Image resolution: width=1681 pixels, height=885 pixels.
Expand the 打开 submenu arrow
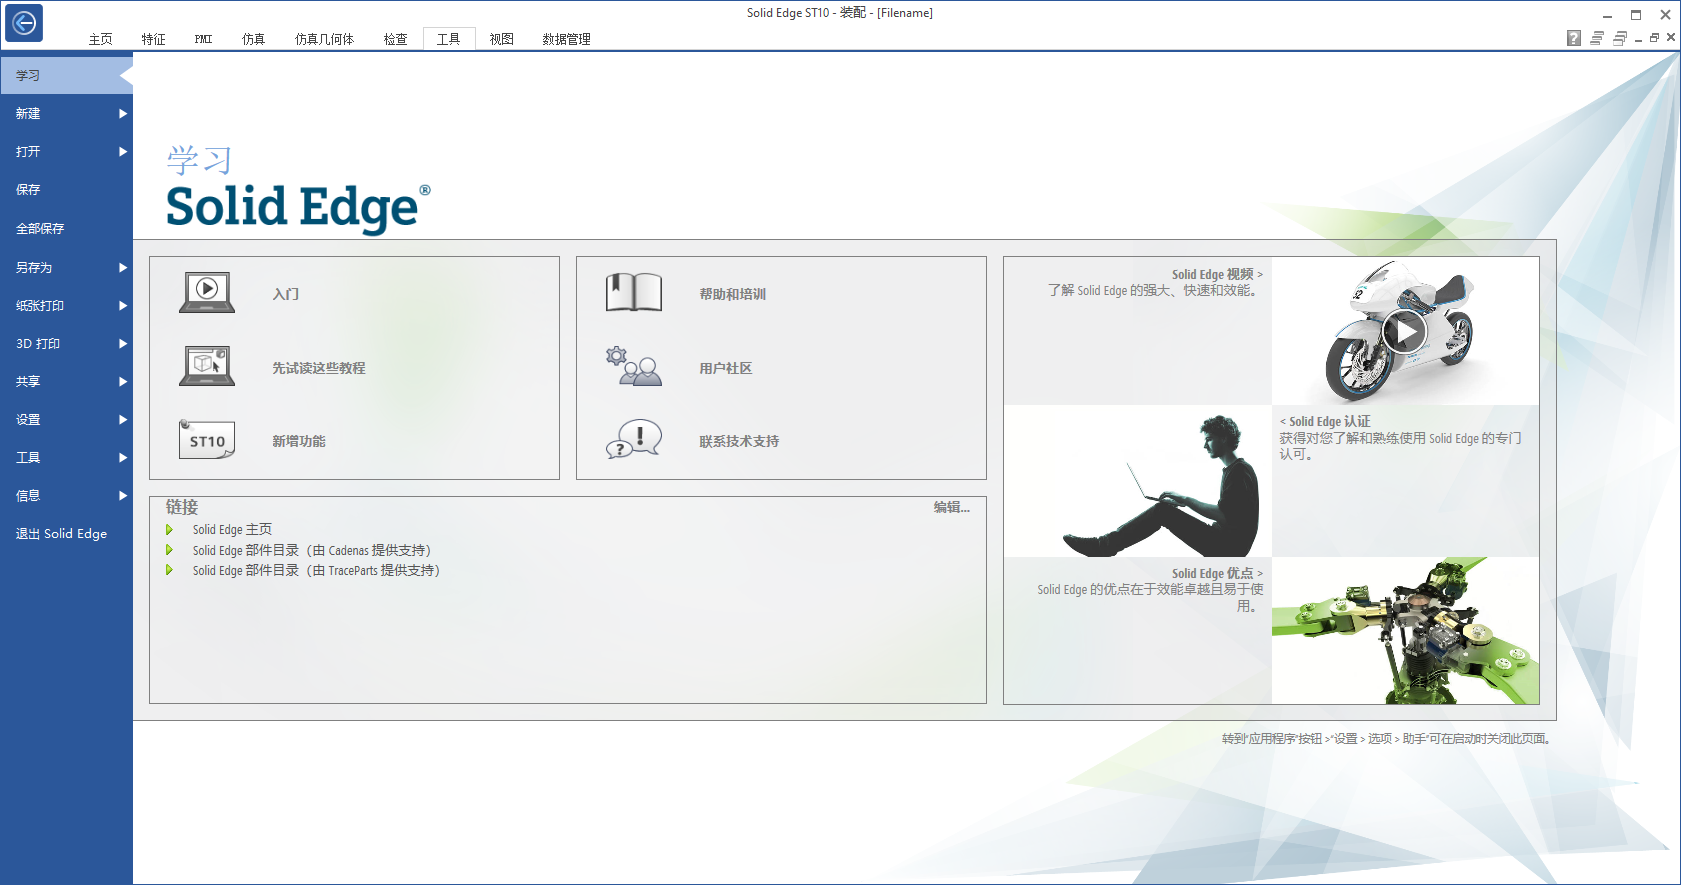pos(123,152)
